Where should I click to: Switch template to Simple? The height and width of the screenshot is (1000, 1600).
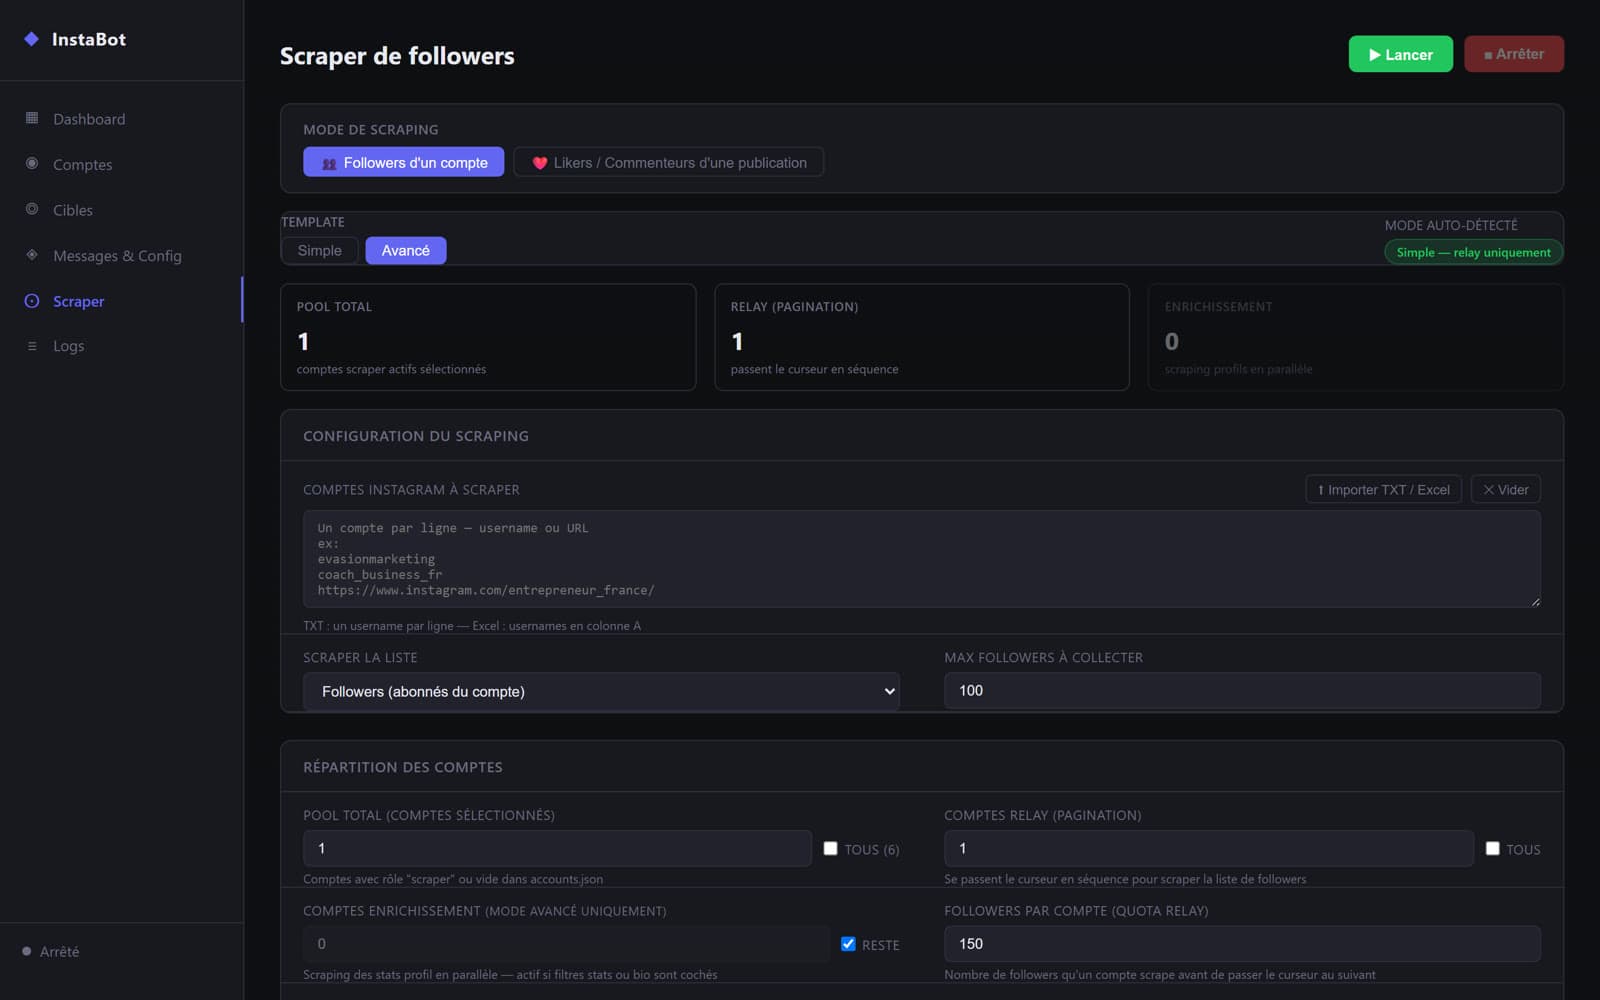(319, 250)
